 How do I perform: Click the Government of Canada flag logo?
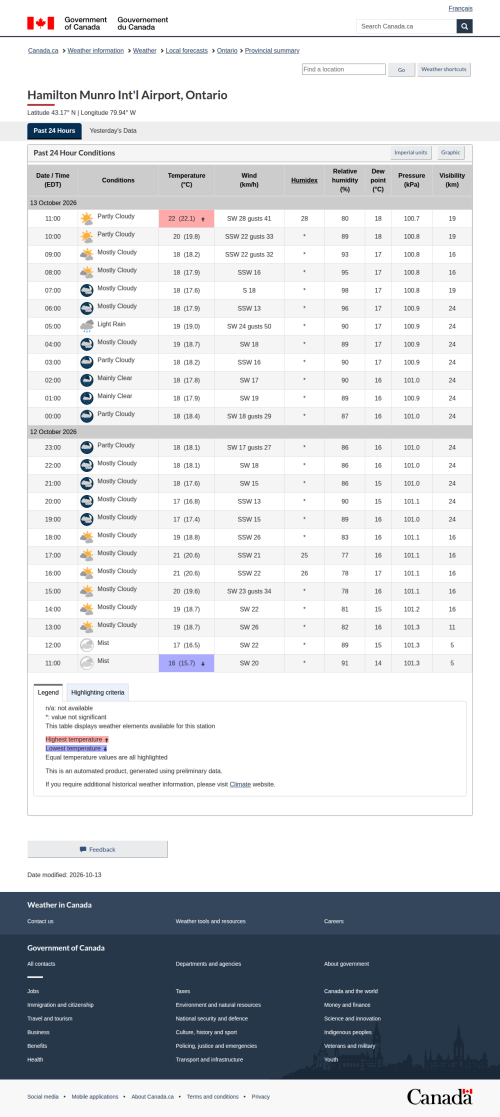[x=41, y=23]
